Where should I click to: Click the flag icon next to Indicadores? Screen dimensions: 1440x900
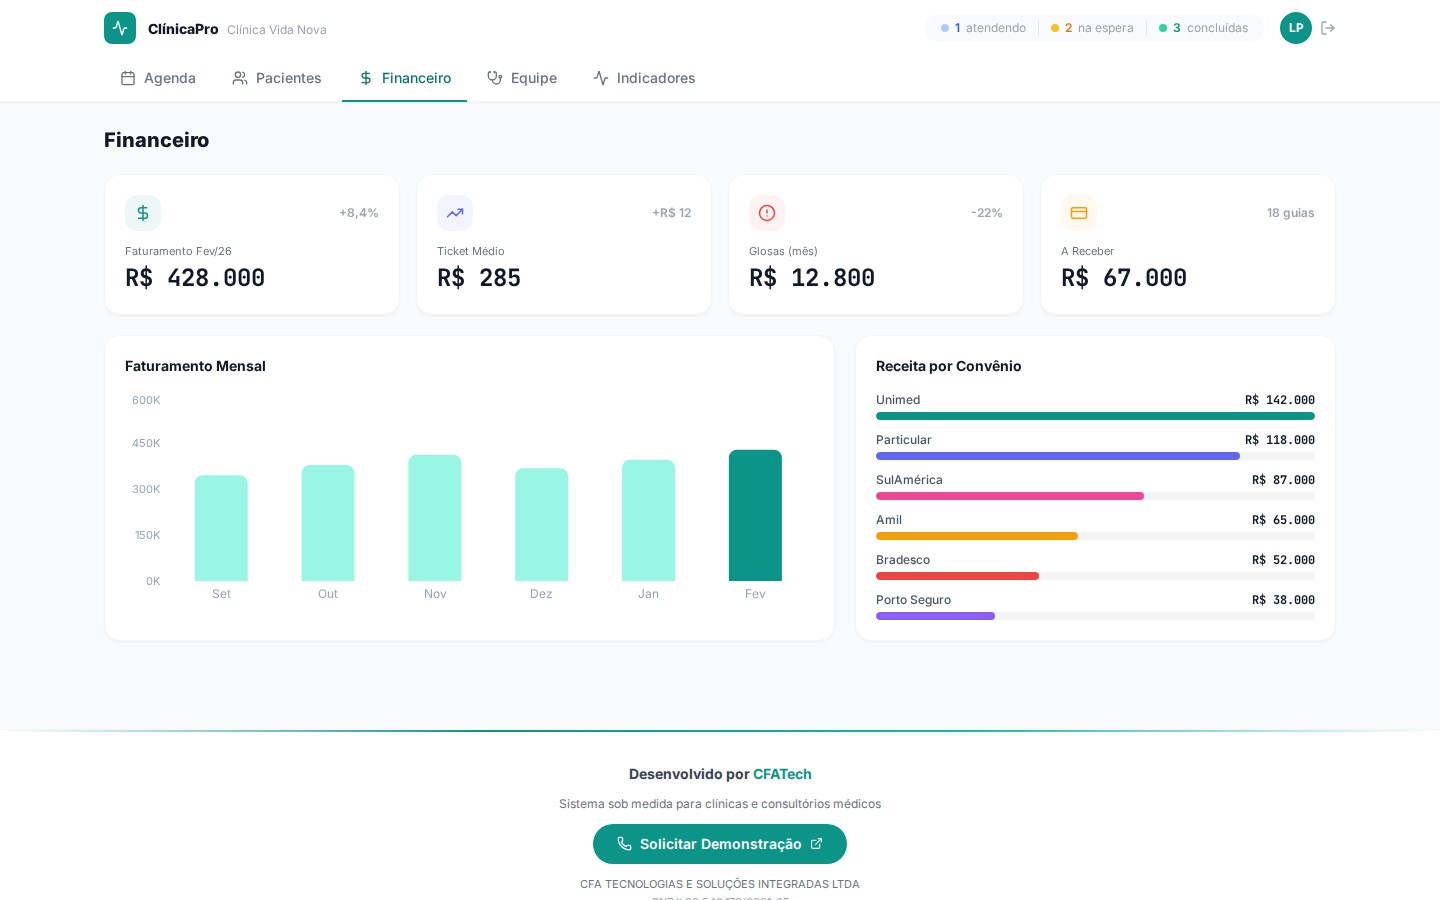(601, 78)
